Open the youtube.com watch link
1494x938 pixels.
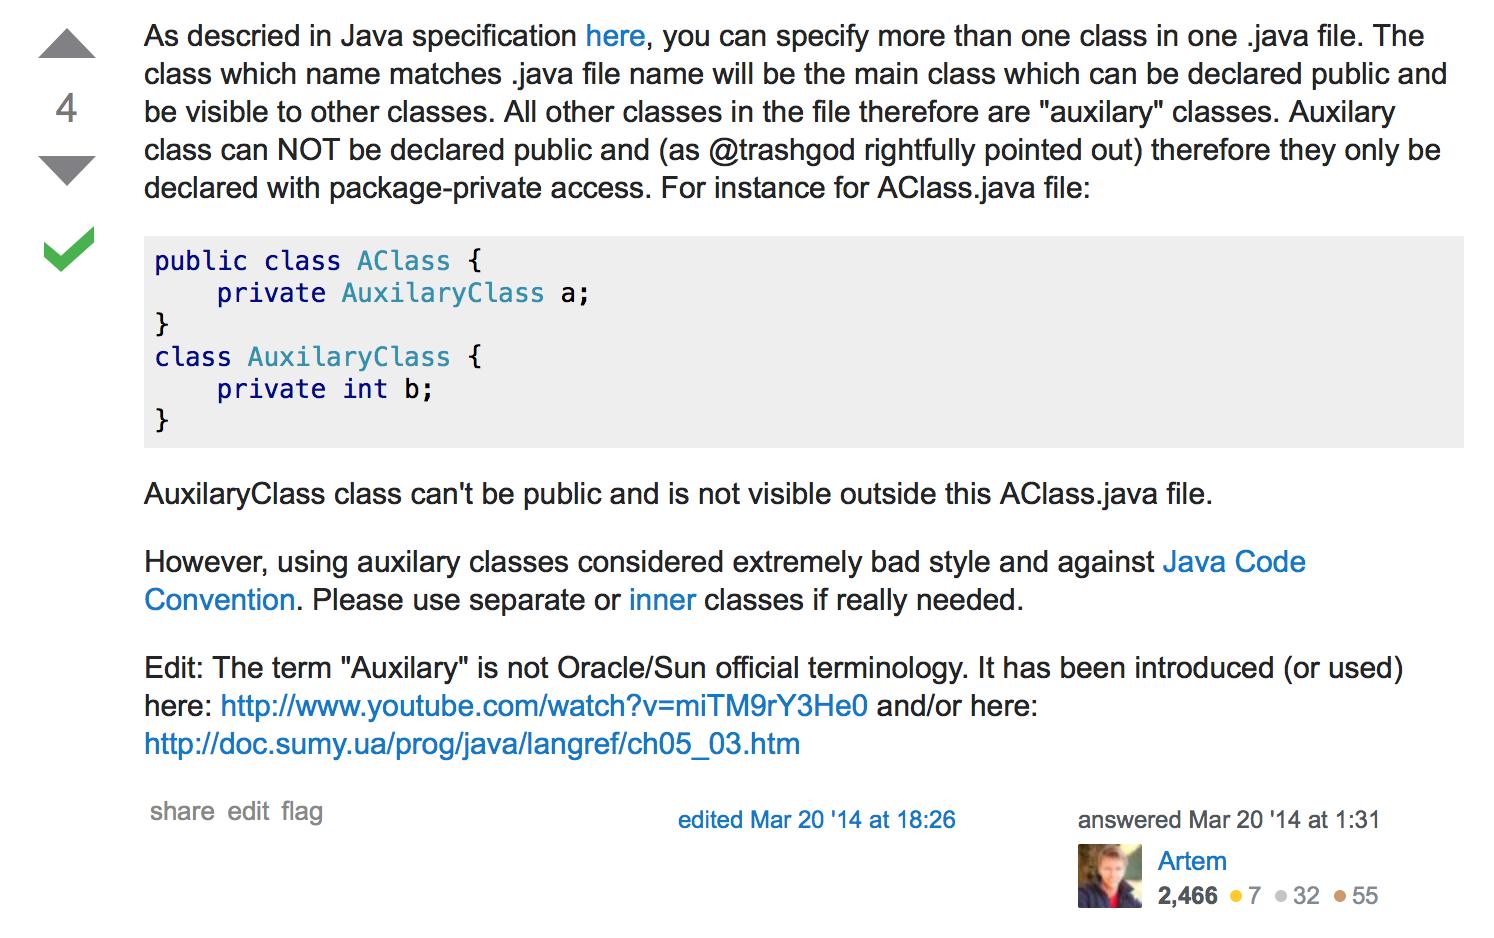[x=544, y=706]
